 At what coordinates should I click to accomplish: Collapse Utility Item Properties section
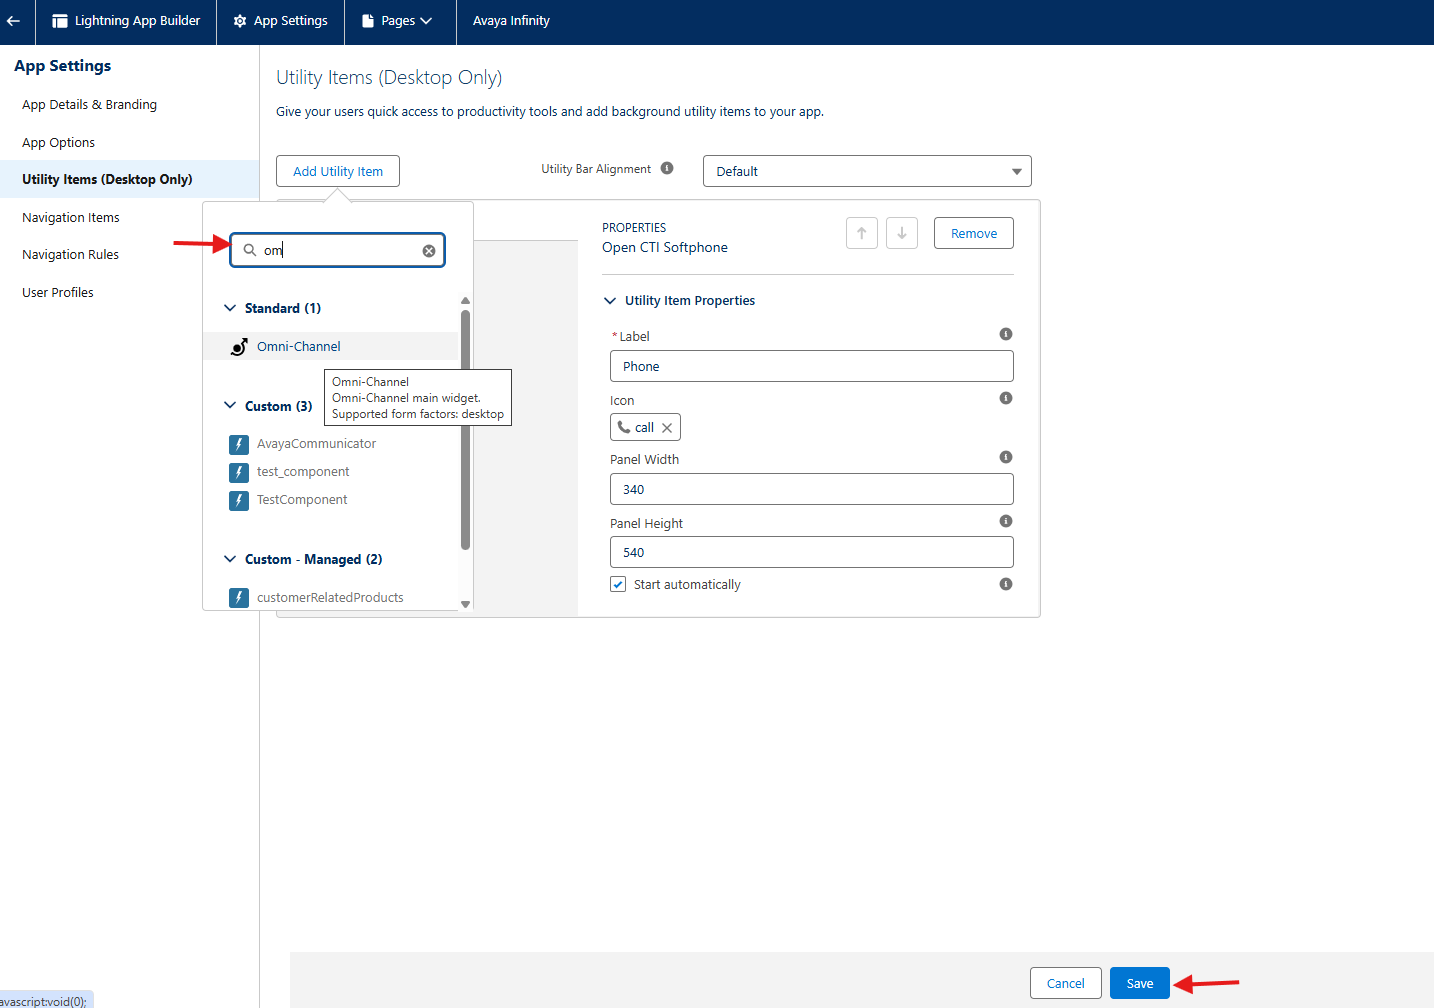[610, 301]
